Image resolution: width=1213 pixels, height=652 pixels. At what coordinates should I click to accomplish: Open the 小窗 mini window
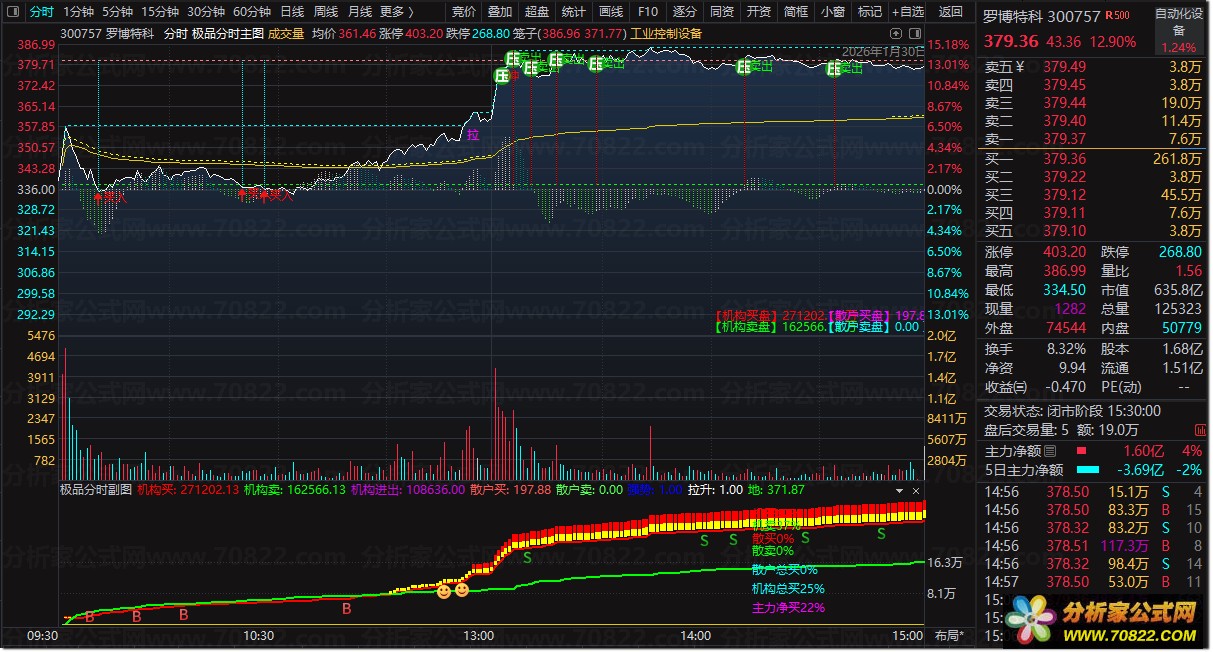point(832,12)
